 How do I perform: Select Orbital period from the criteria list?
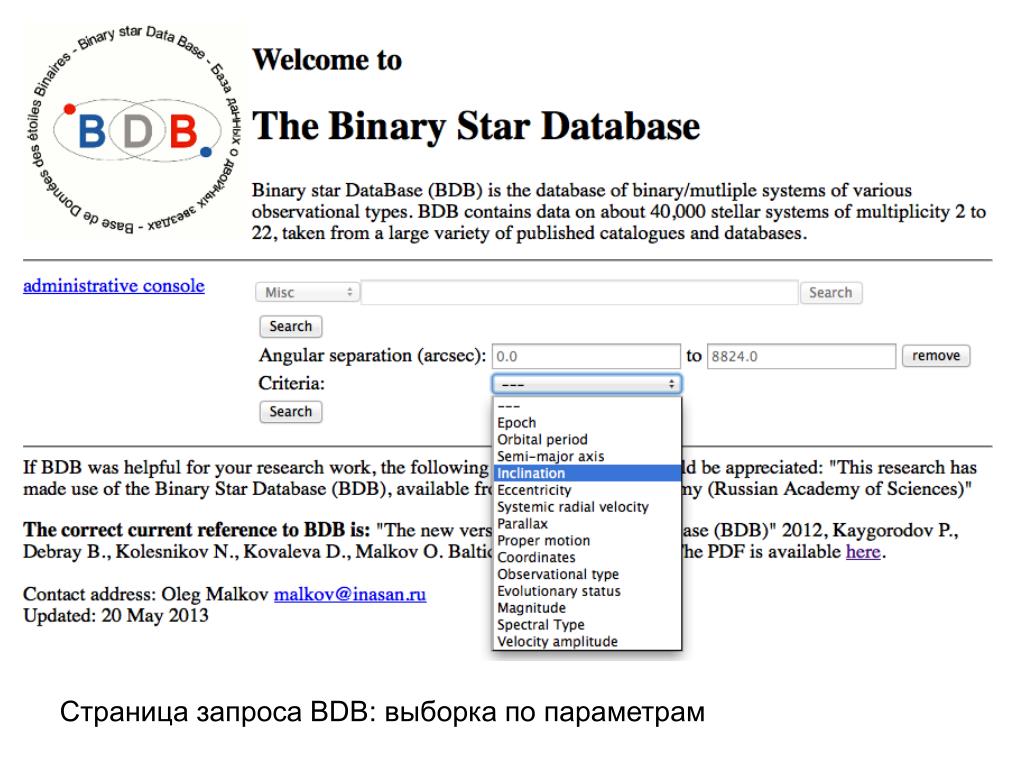click(x=586, y=440)
